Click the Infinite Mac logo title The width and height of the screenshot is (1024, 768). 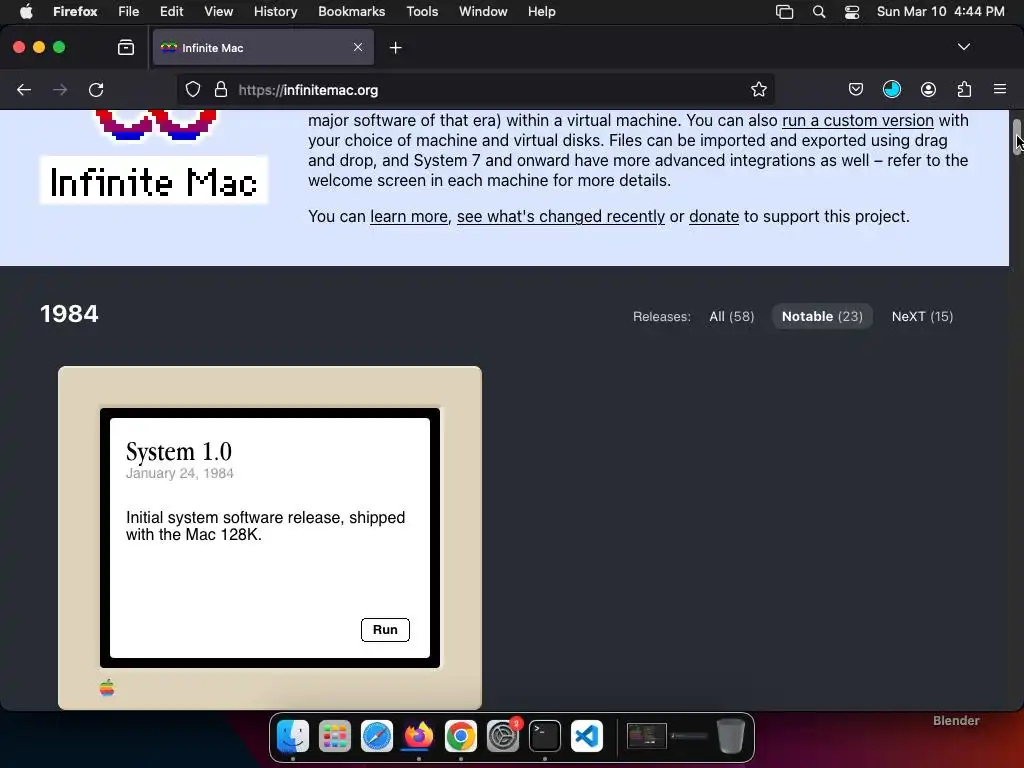pyautogui.click(x=153, y=182)
